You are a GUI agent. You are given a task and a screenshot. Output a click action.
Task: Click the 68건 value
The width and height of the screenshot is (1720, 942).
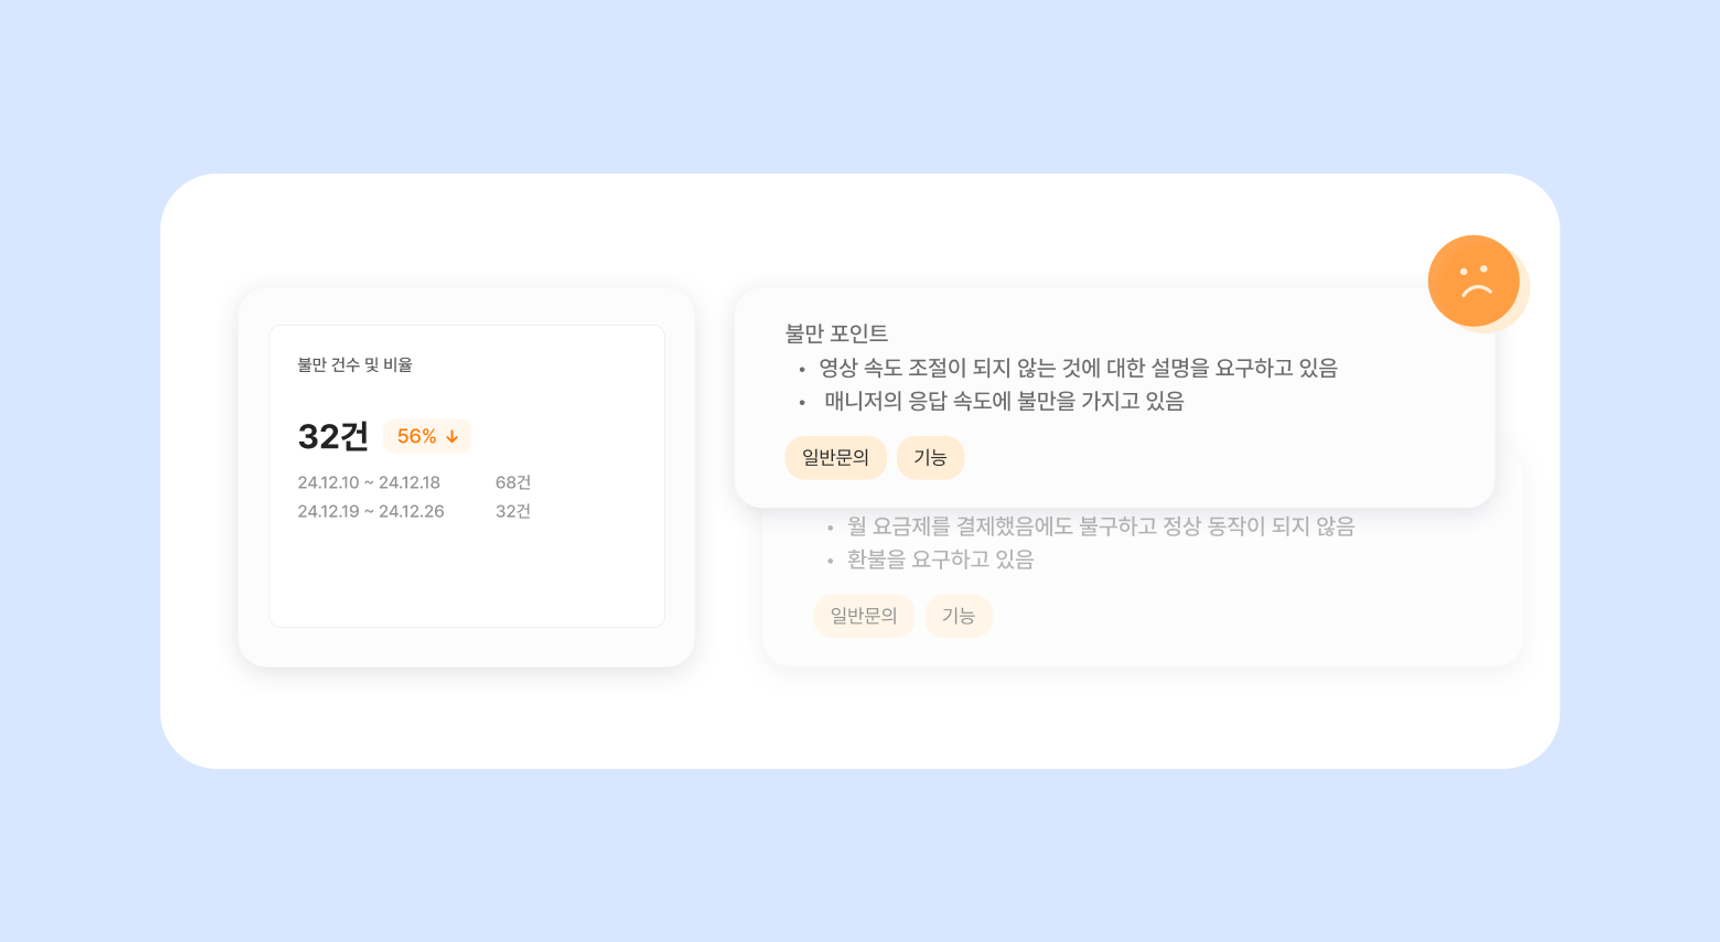pyautogui.click(x=513, y=483)
